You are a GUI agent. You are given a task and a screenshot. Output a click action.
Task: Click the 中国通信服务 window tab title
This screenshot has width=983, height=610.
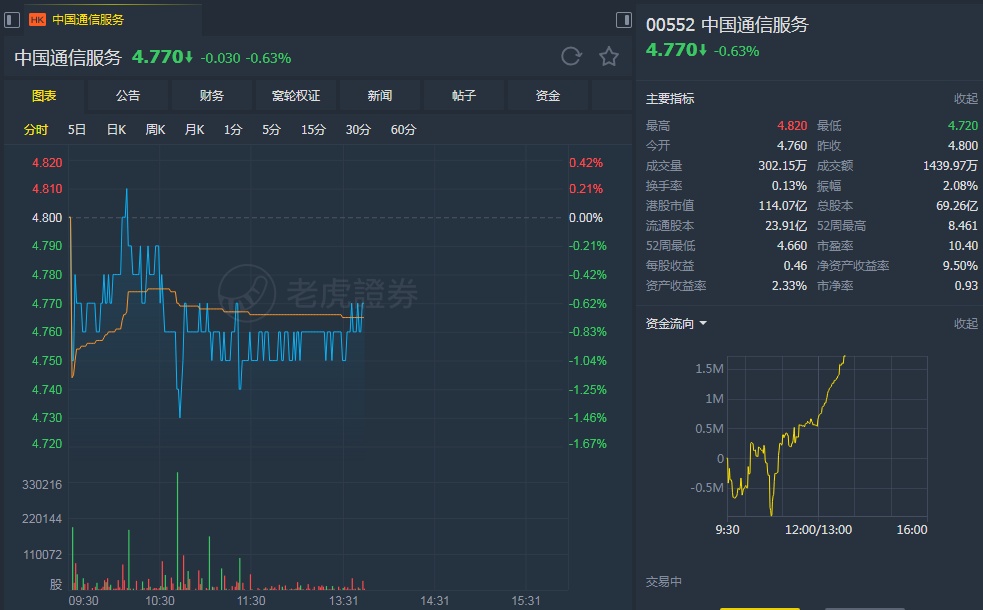click(88, 20)
